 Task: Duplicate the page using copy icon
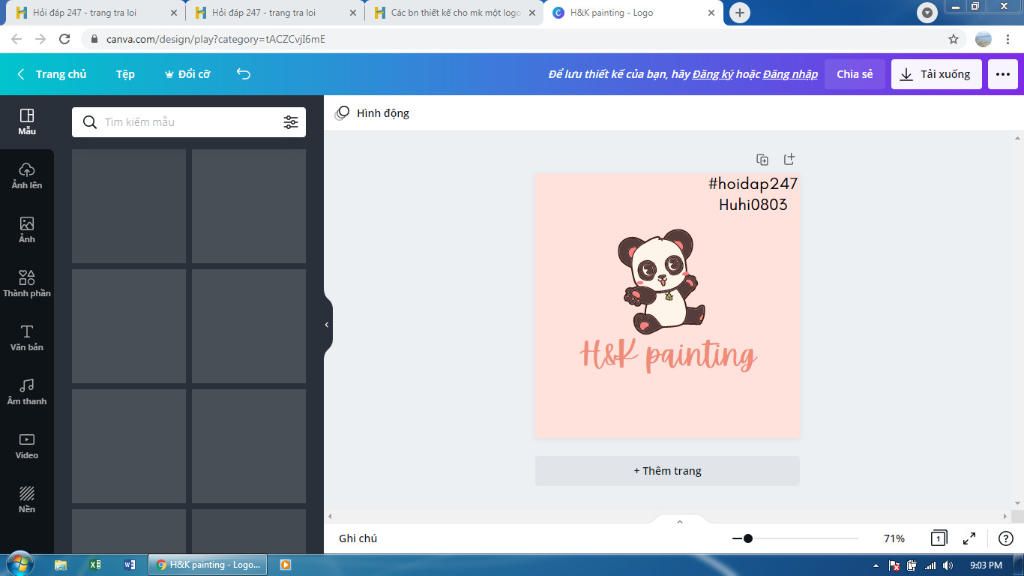click(x=762, y=159)
